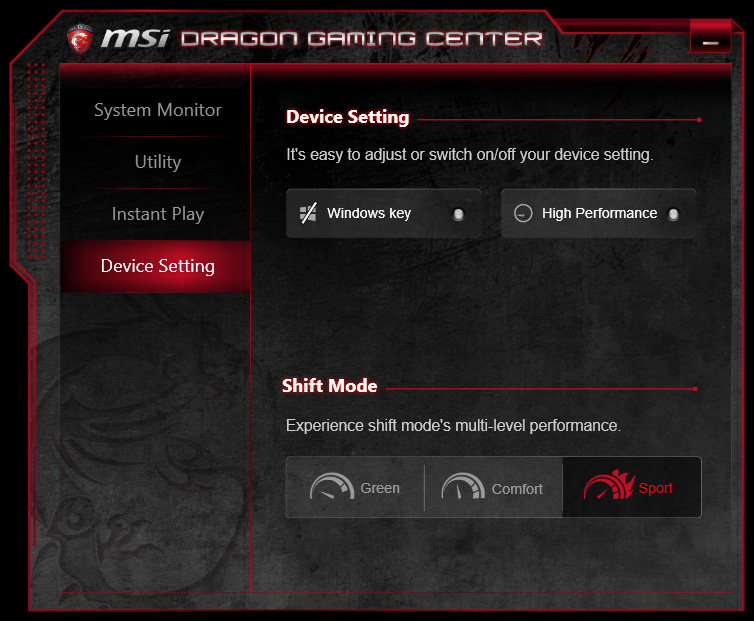
Task: Choose the Green shift mode label
Action: (380, 488)
